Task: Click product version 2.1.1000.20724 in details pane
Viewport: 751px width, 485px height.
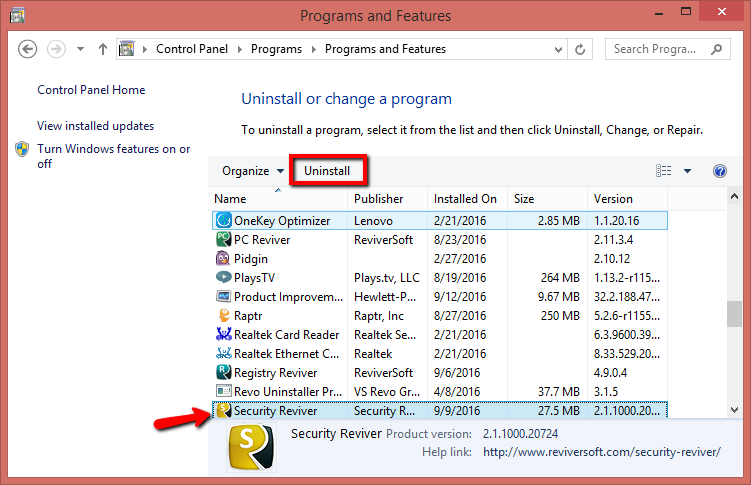Action: click(x=520, y=434)
